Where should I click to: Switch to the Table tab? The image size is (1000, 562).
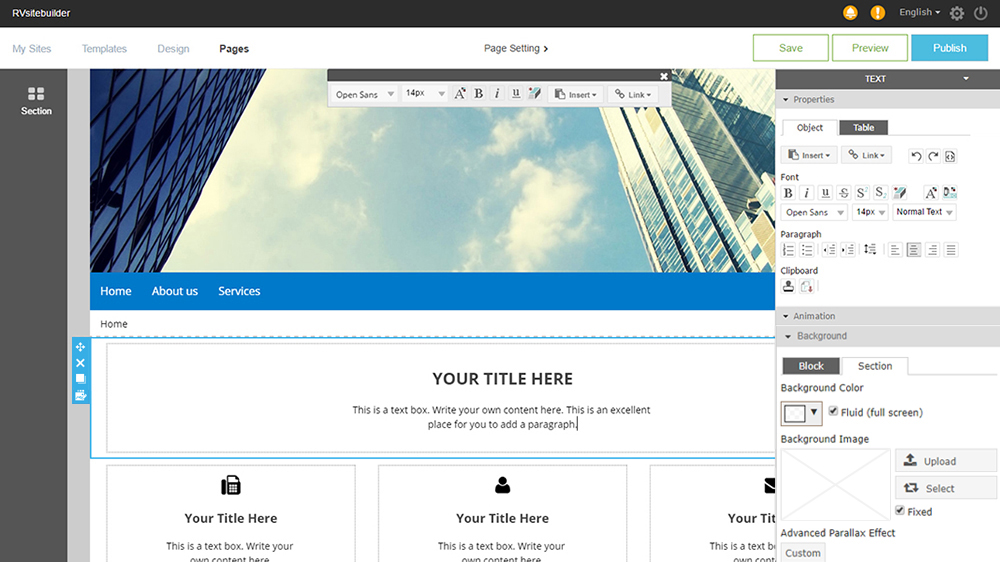[863, 127]
